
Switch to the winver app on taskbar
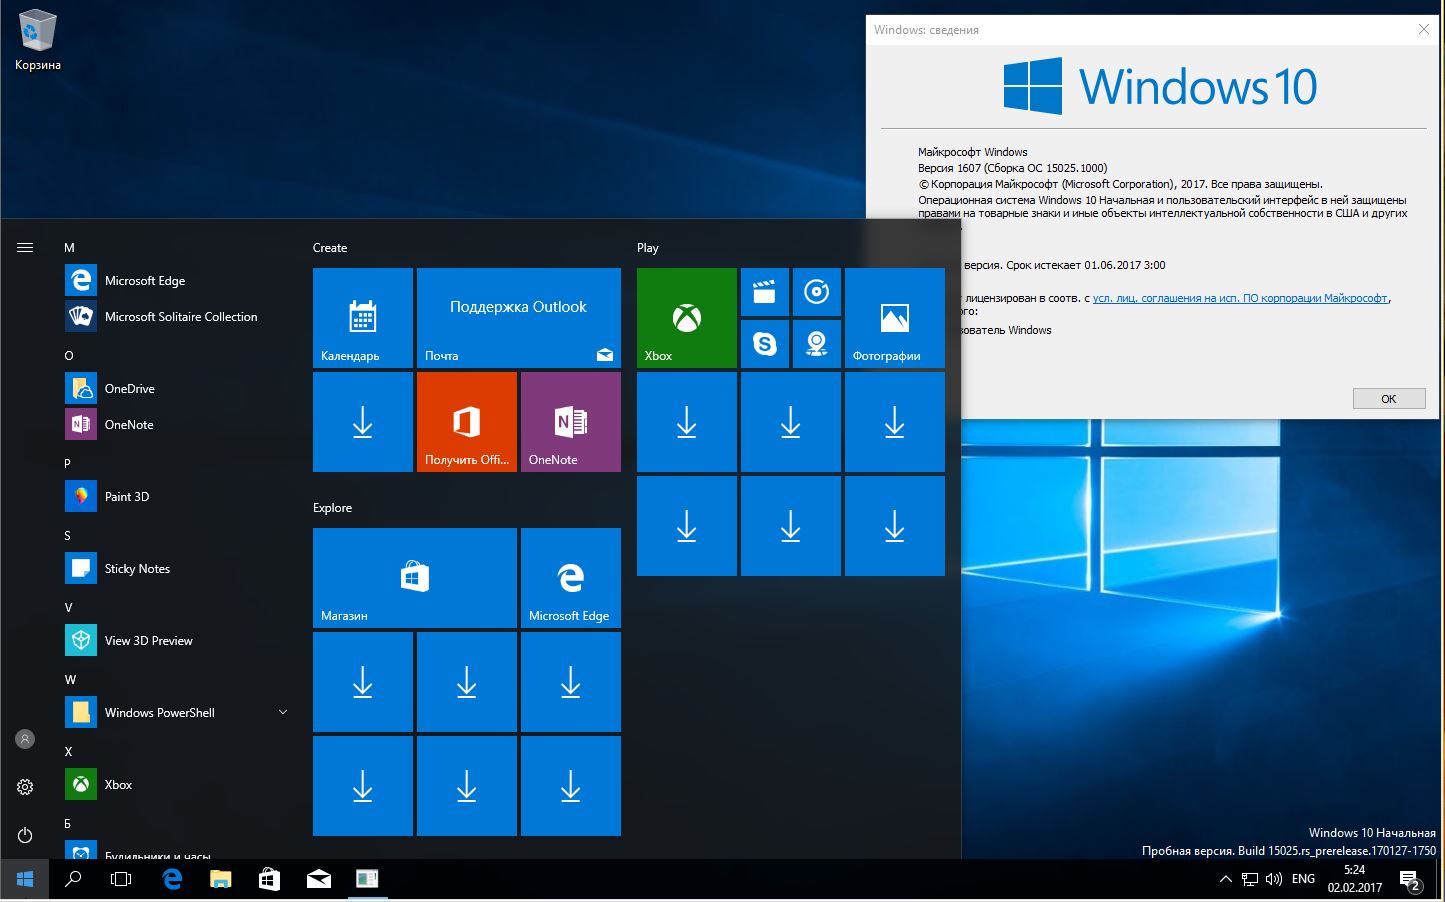[367, 879]
